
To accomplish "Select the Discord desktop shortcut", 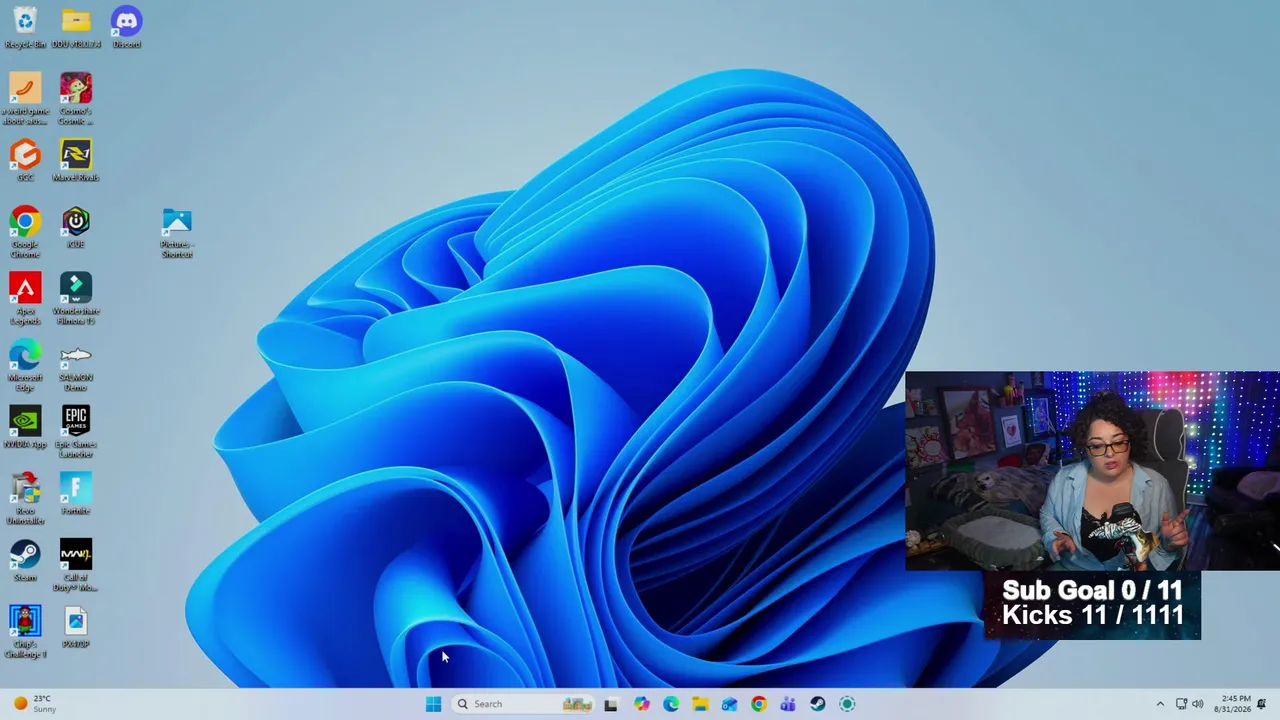I will coord(126,27).
